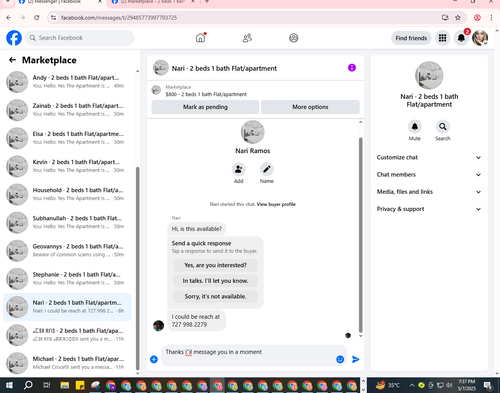
Task: Open the Andy apartment conversation
Action: (68, 82)
